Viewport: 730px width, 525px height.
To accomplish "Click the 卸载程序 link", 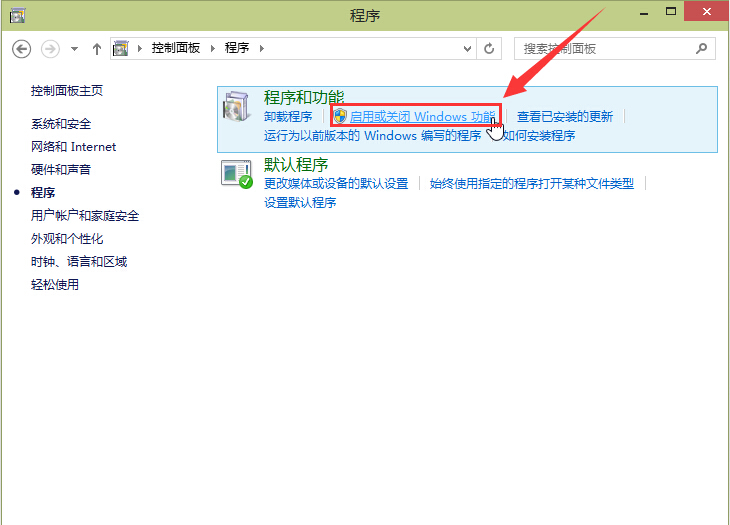I will (288, 117).
